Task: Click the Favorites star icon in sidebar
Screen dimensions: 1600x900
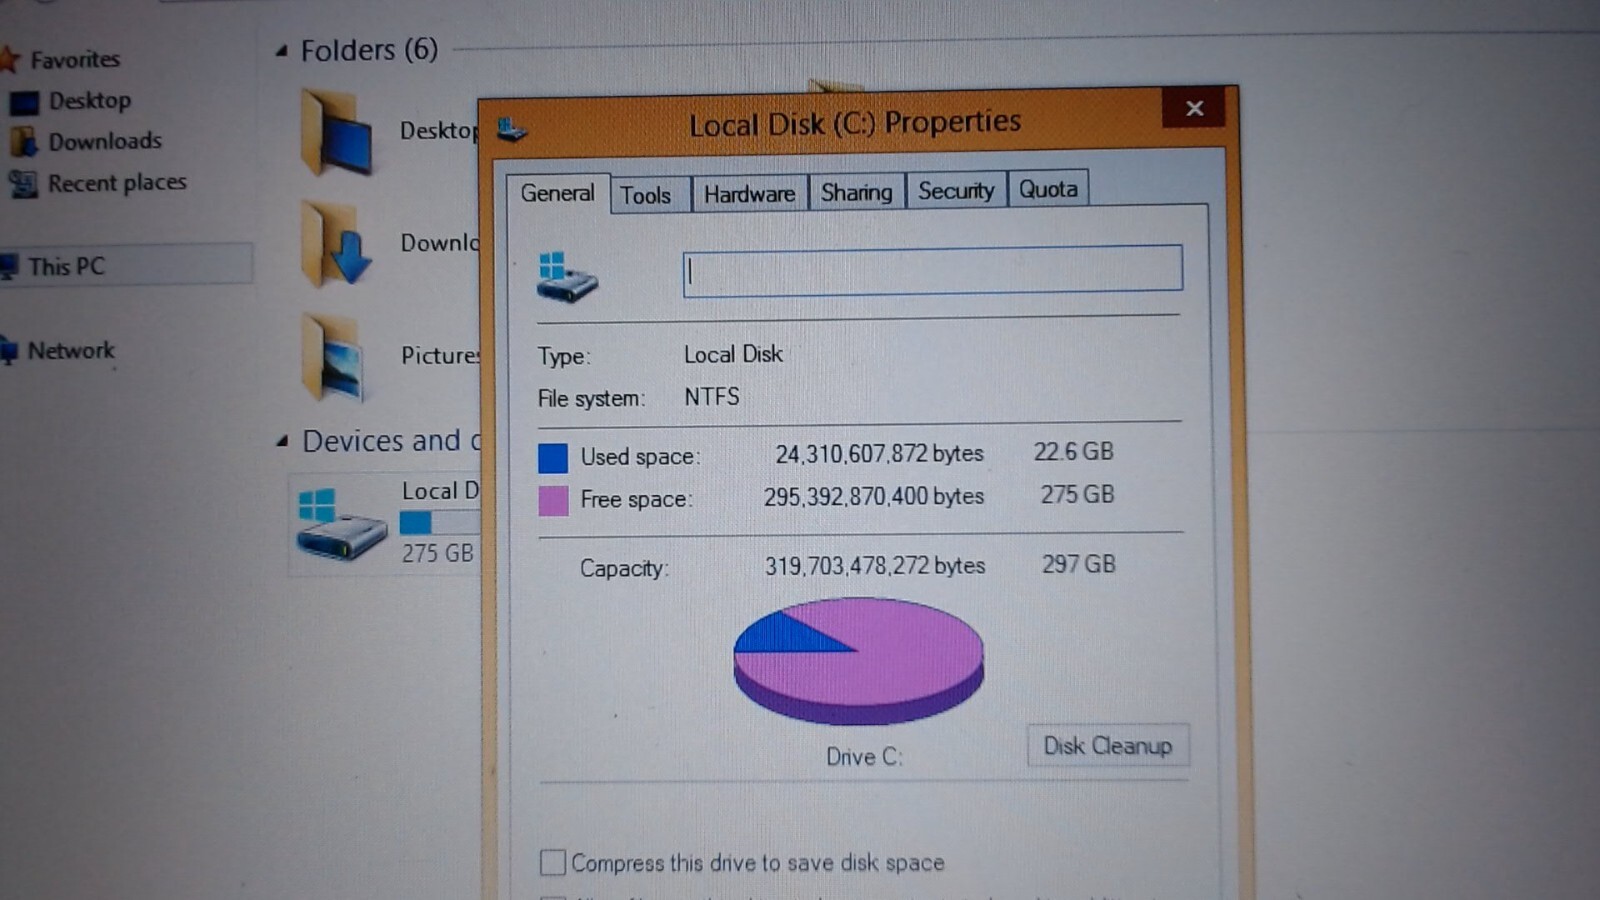Action: (x=9, y=59)
